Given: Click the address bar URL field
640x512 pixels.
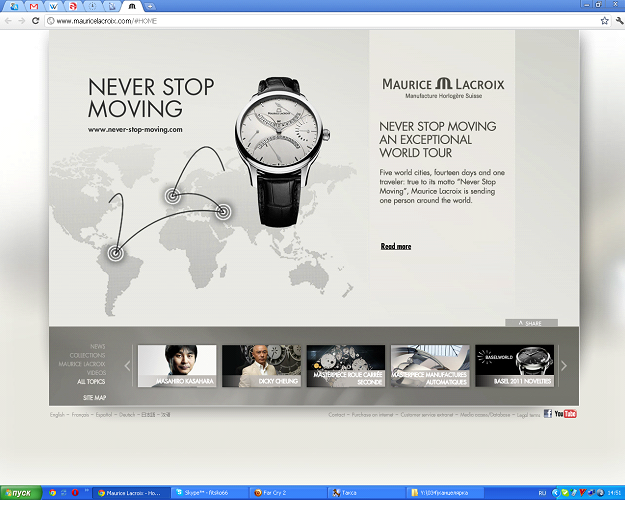Looking at the screenshot, I should pos(300,20).
